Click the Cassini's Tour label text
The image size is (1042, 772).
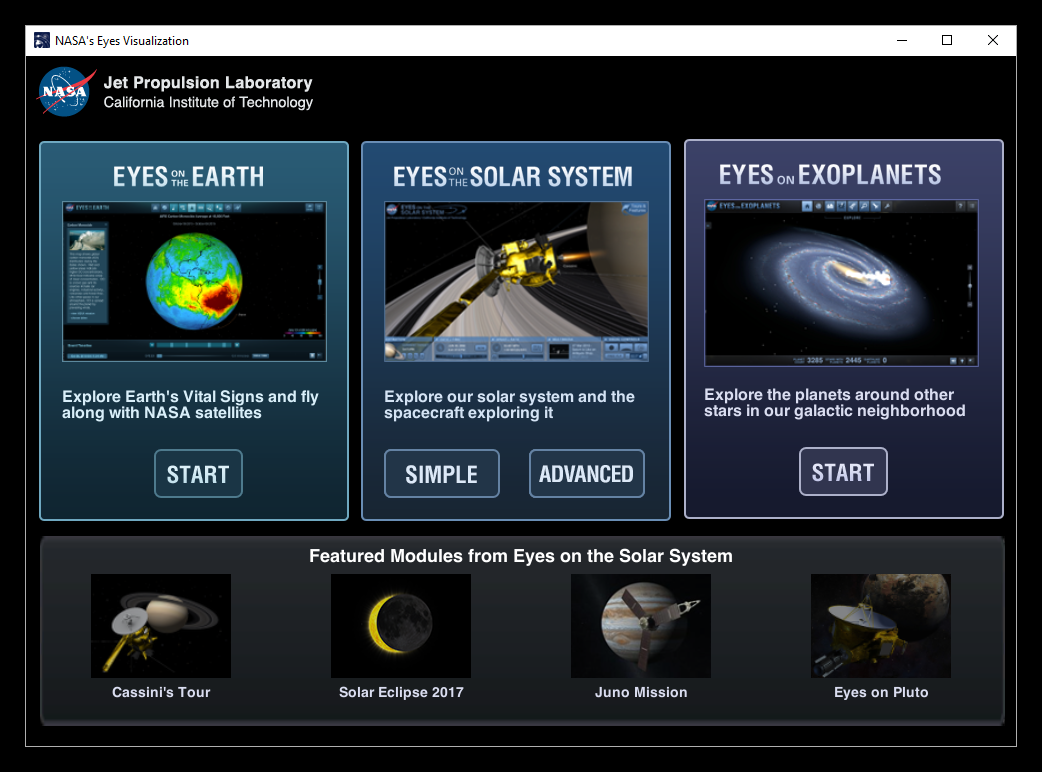point(160,692)
